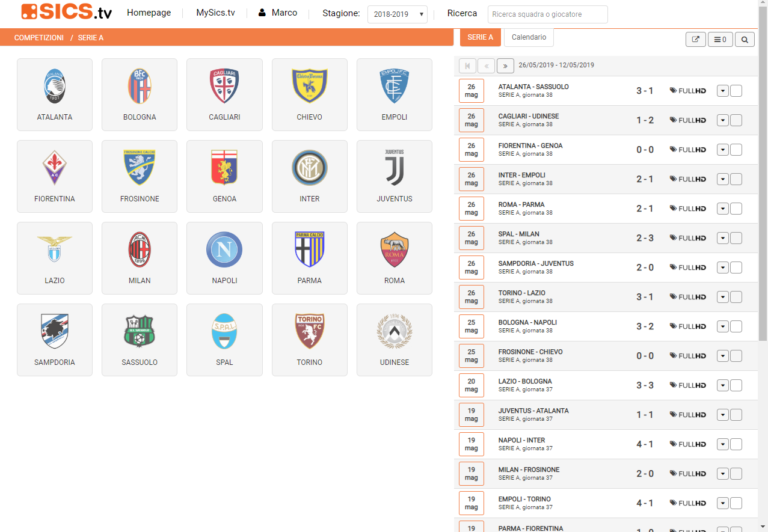Select the Inter - Empoli match checkbox
Viewport: 768px width, 532px height.
736,179
